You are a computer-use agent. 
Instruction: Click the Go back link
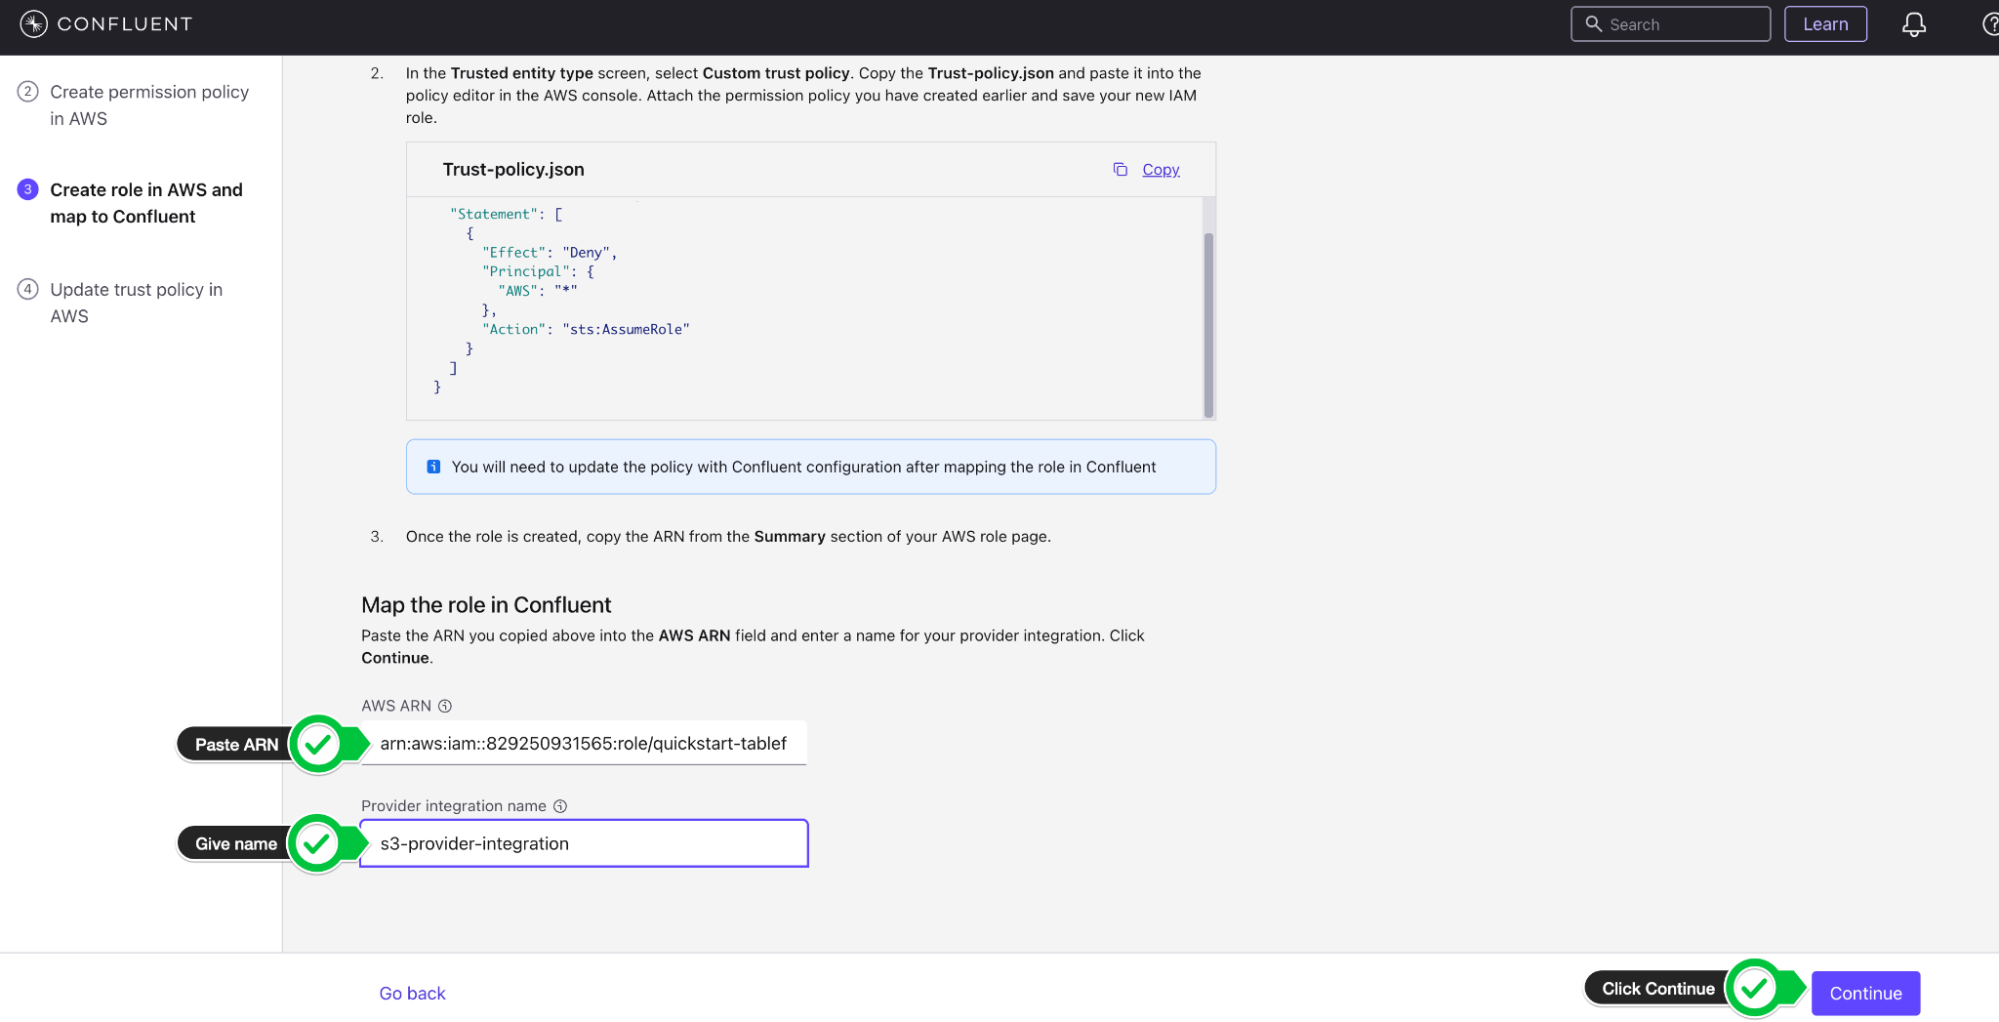(x=412, y=993)
